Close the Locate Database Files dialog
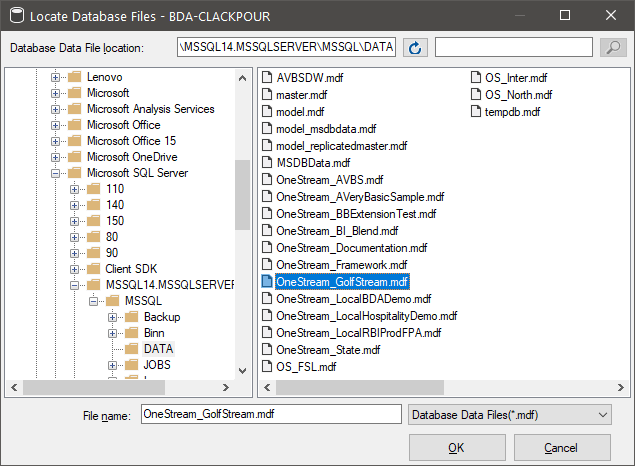This screenshot has width=635, height=466. pyautogui.click(x=611, y=15)
